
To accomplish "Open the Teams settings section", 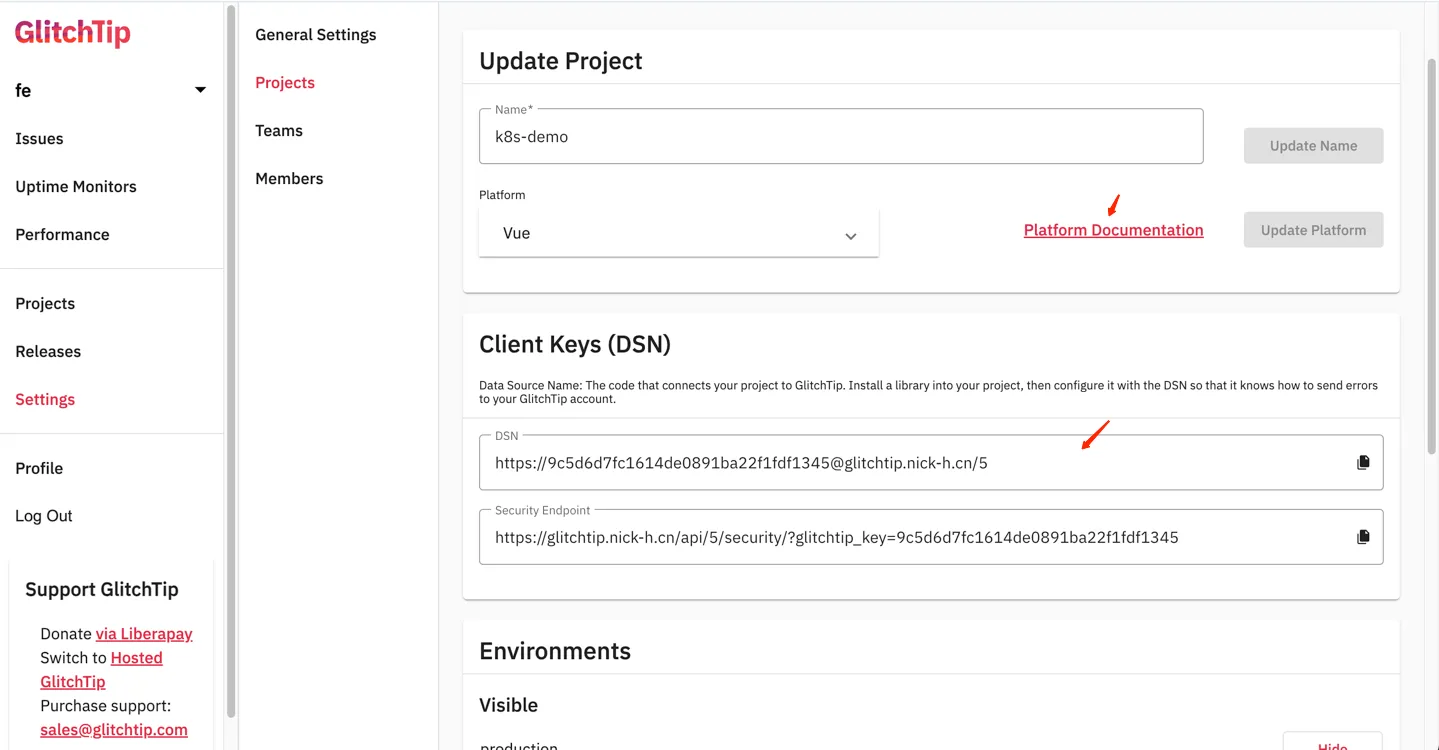I will tap(279, 130).
